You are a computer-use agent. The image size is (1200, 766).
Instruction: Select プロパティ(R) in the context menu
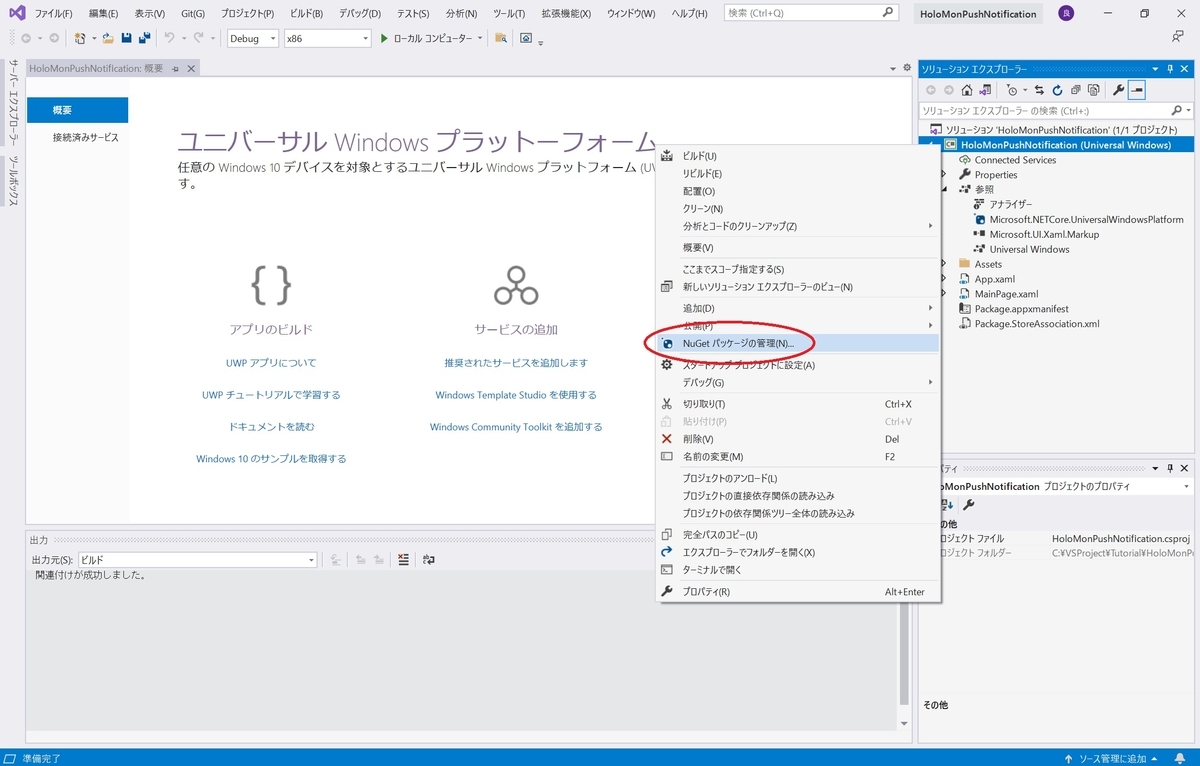(x=797, y=591)
